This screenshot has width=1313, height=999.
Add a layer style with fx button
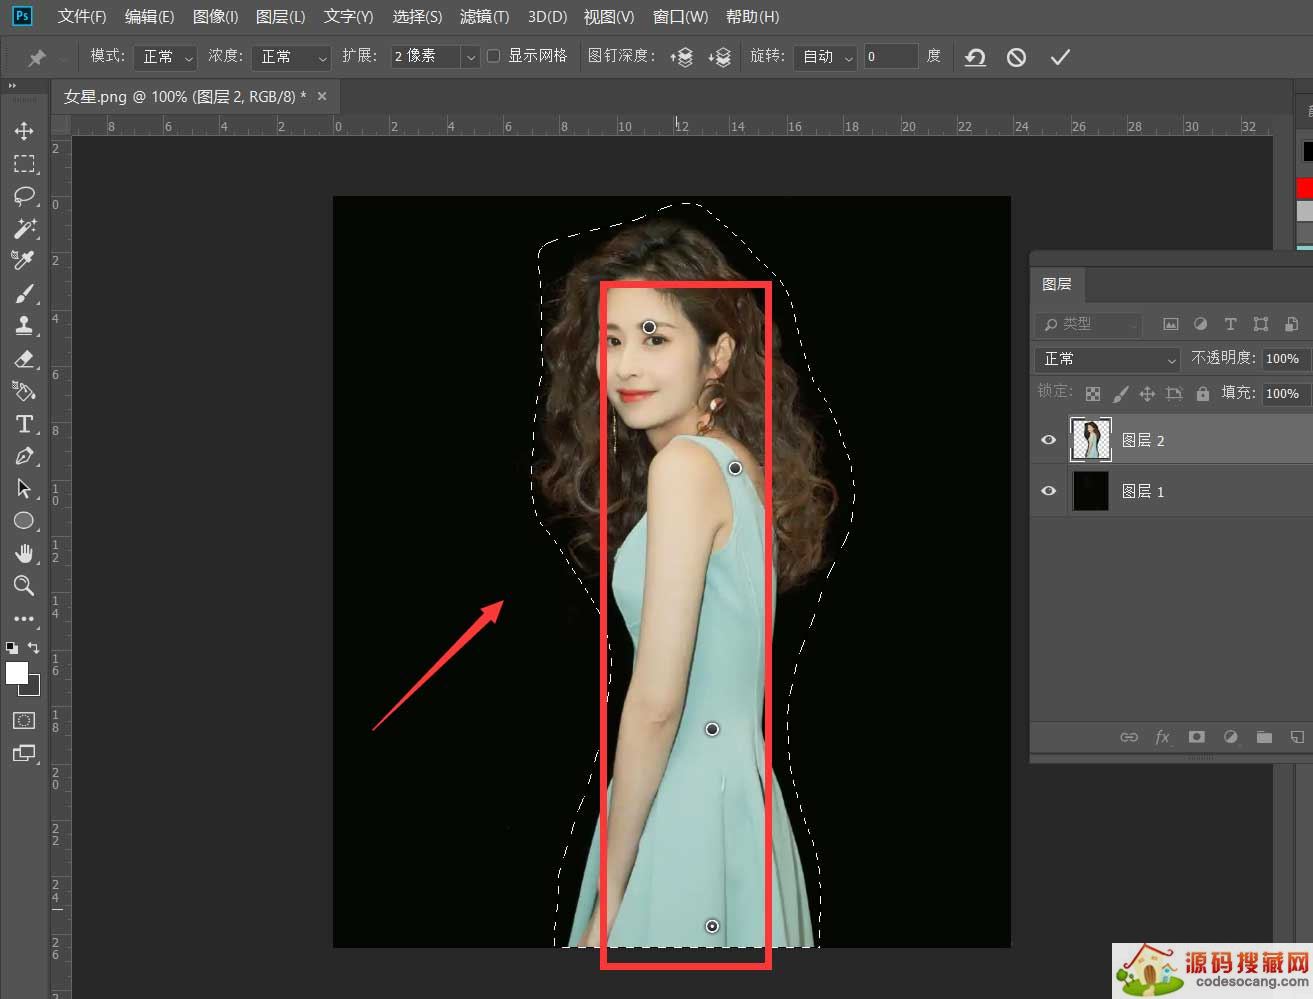point(1162,737)
